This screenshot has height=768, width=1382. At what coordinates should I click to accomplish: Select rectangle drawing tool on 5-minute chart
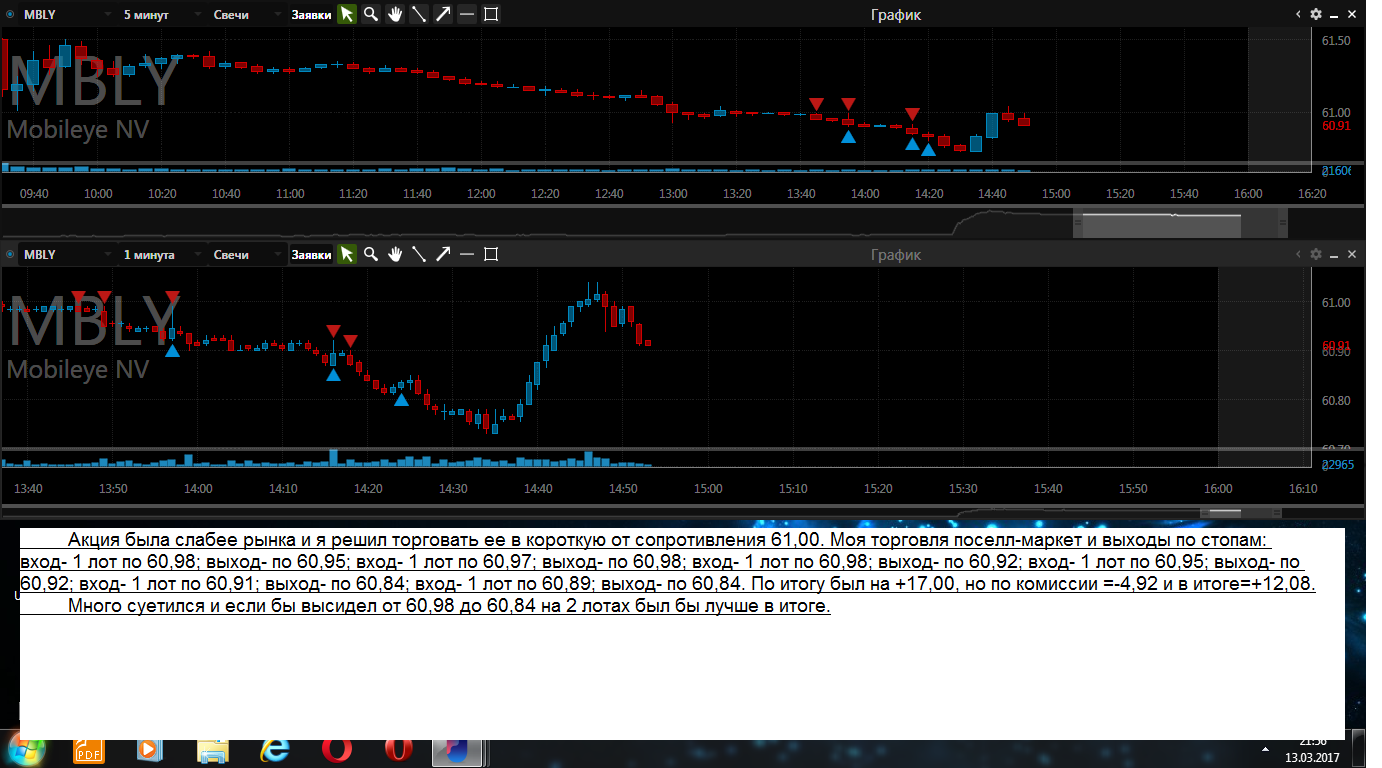click(x=491, y=14)
